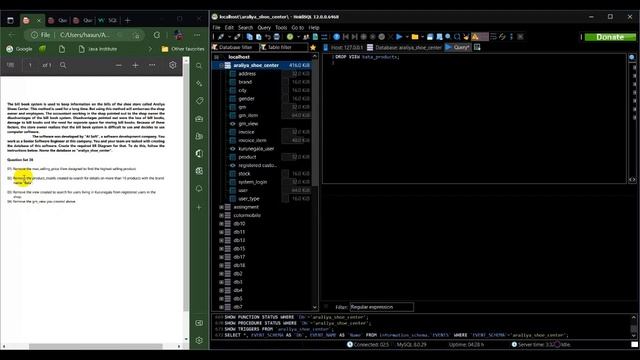Click the green Refresh icon in HeidiSQL toolbar

(290, 37)
